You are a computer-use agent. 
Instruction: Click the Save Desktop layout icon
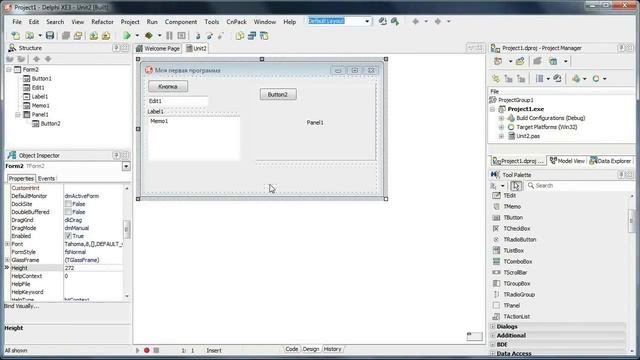tap(382, 21)
